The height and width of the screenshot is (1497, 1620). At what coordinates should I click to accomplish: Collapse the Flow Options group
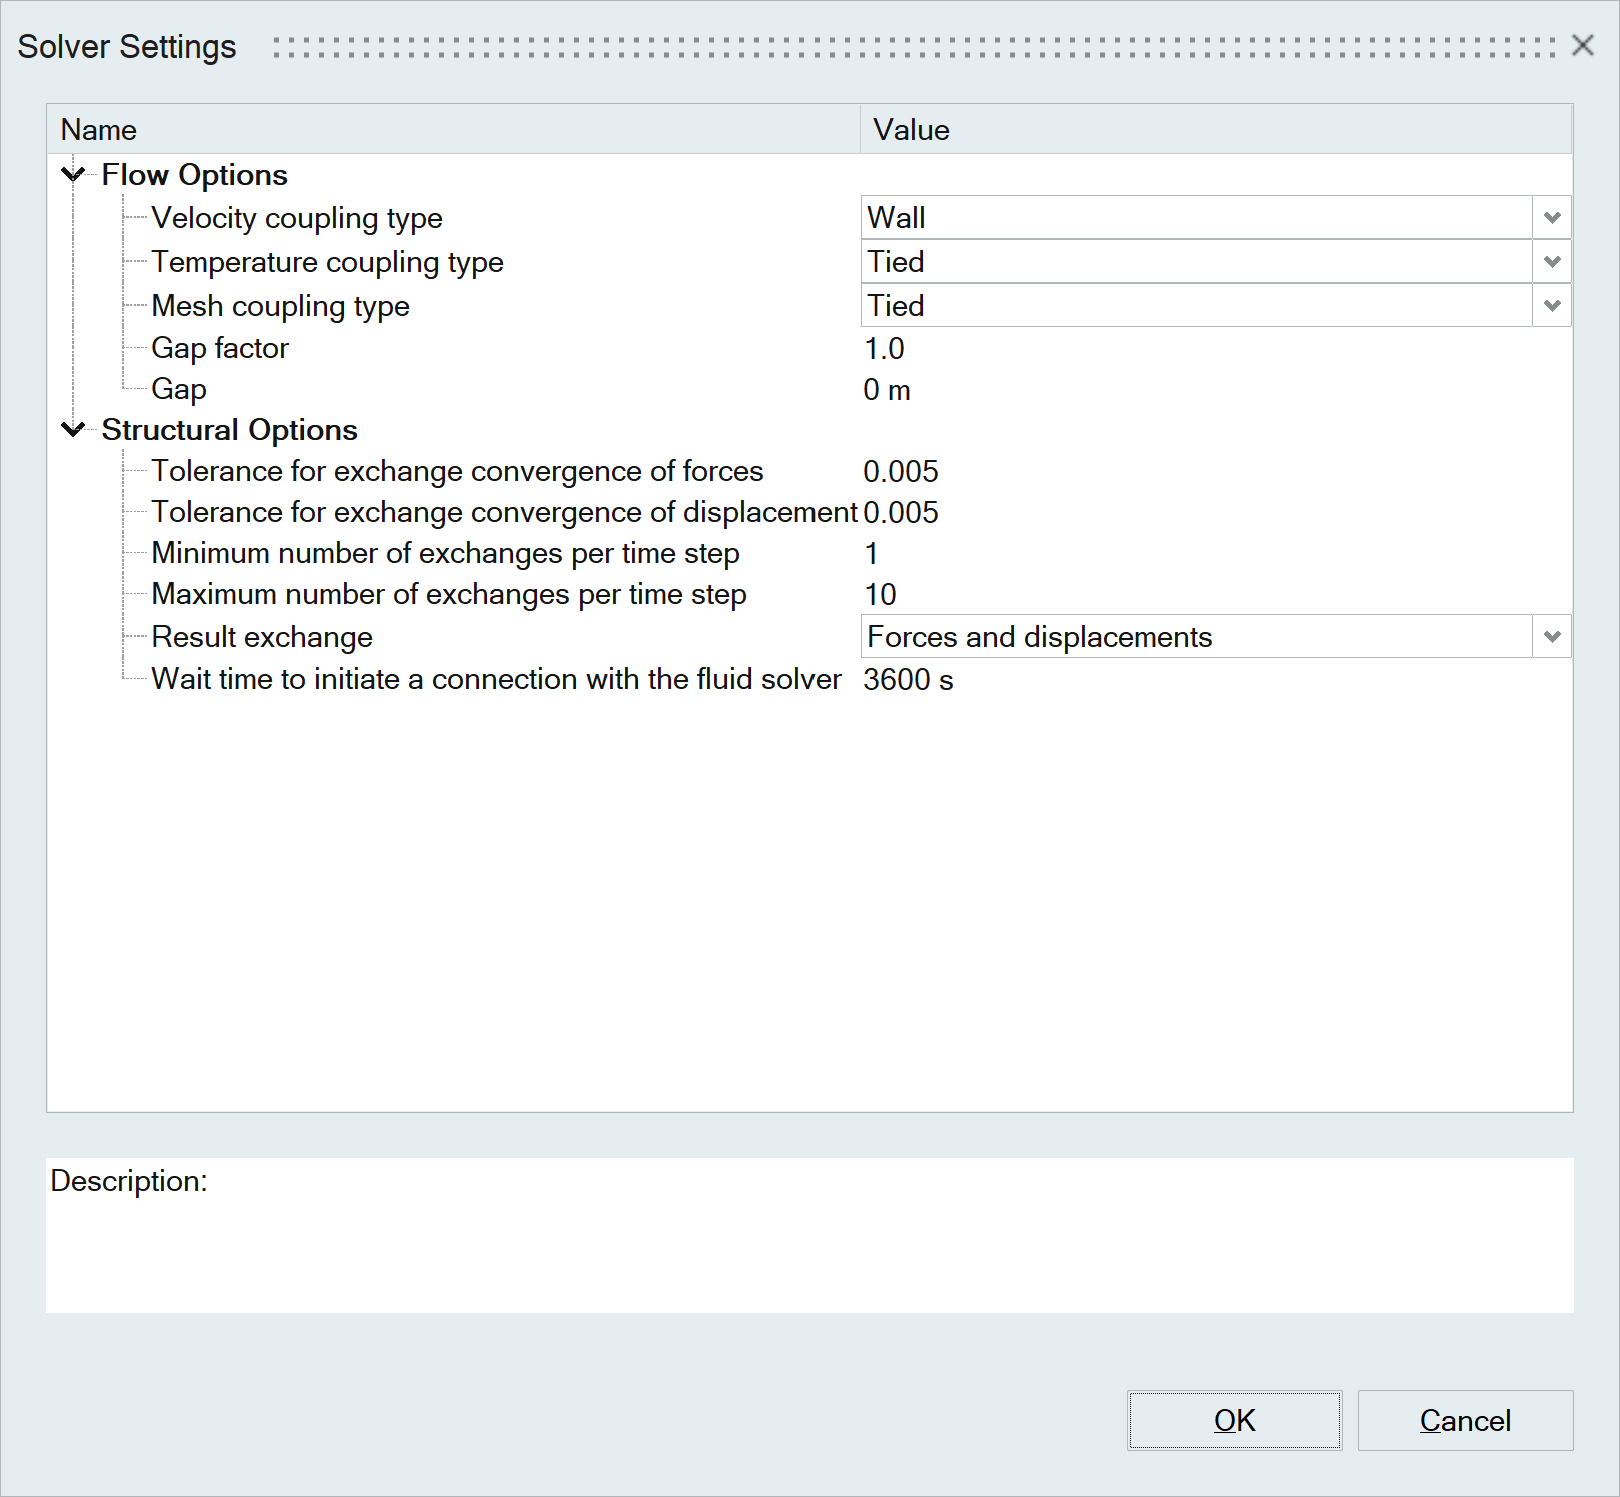(x=73, y=175)
